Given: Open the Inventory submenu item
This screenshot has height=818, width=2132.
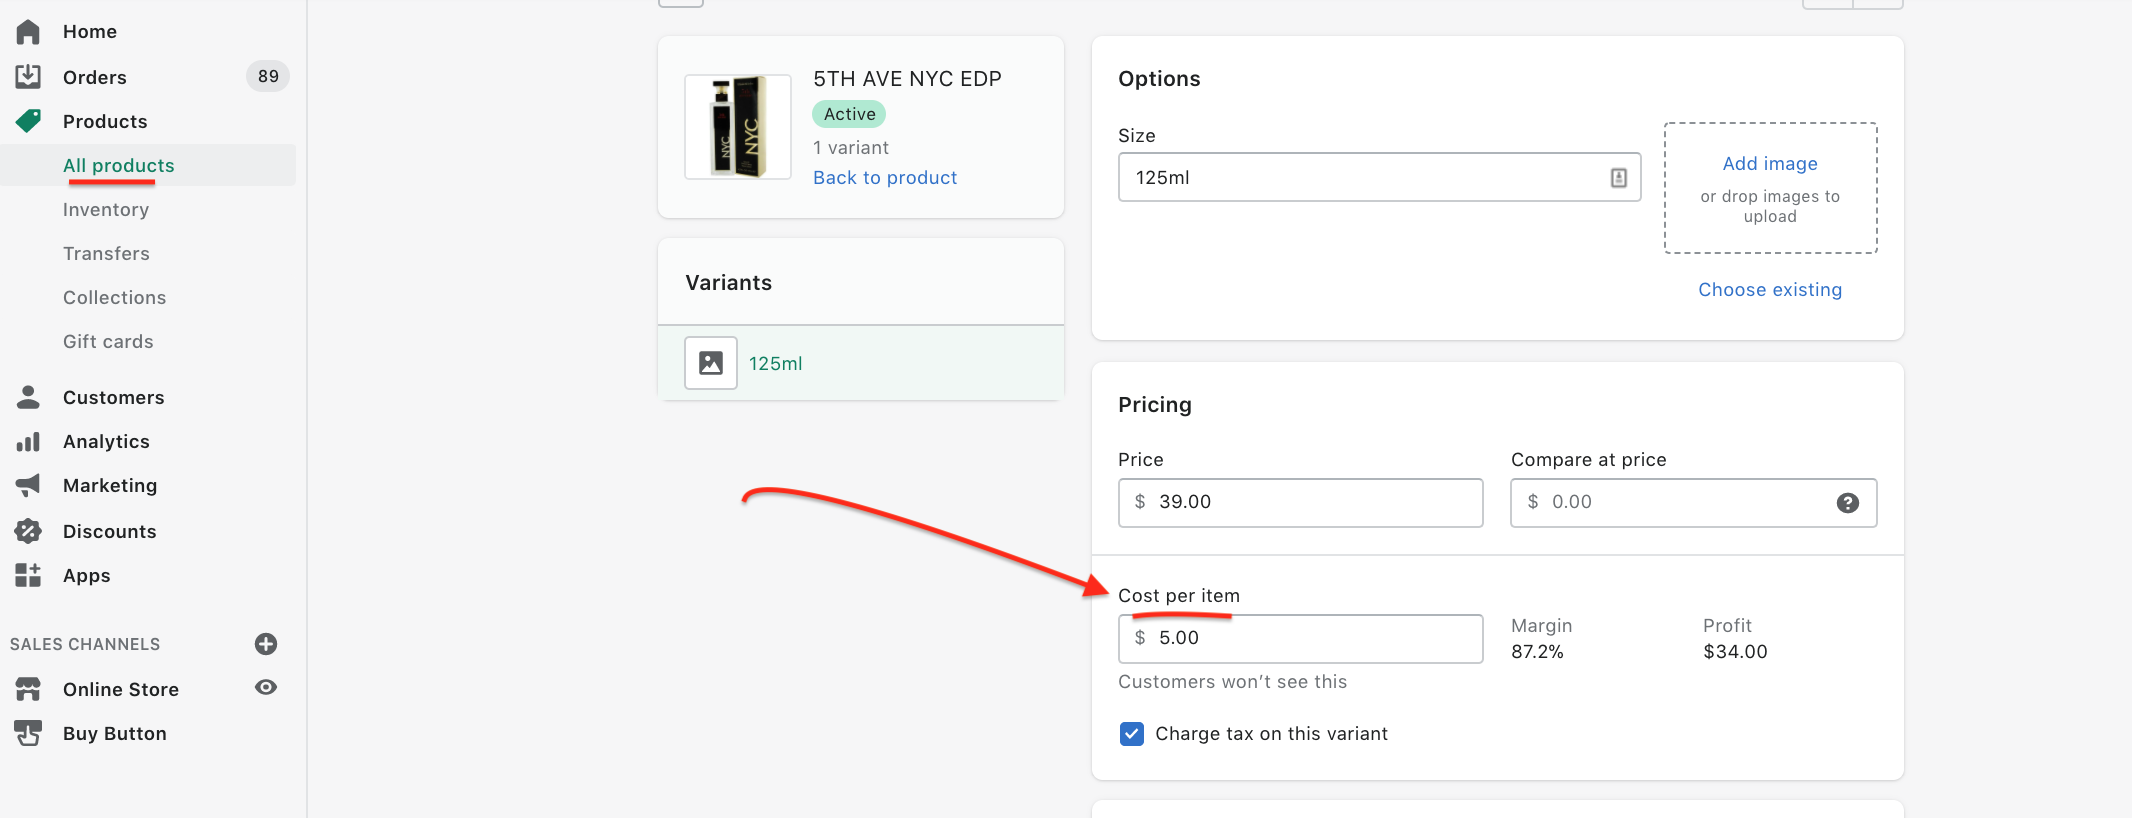Looking at the screenshot, I should point(106,210).
